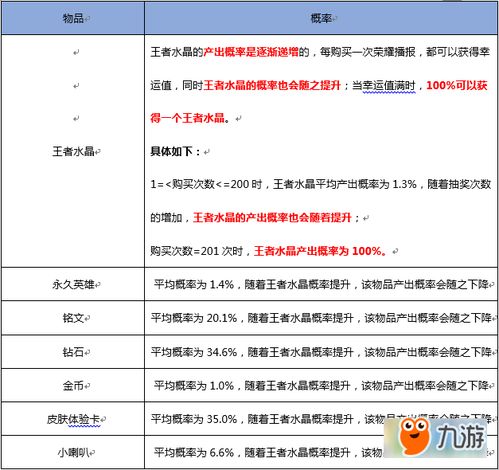Select the 皮肤体验卡 item cell
This screenshot has width=499, height=470.
point(73,419)
